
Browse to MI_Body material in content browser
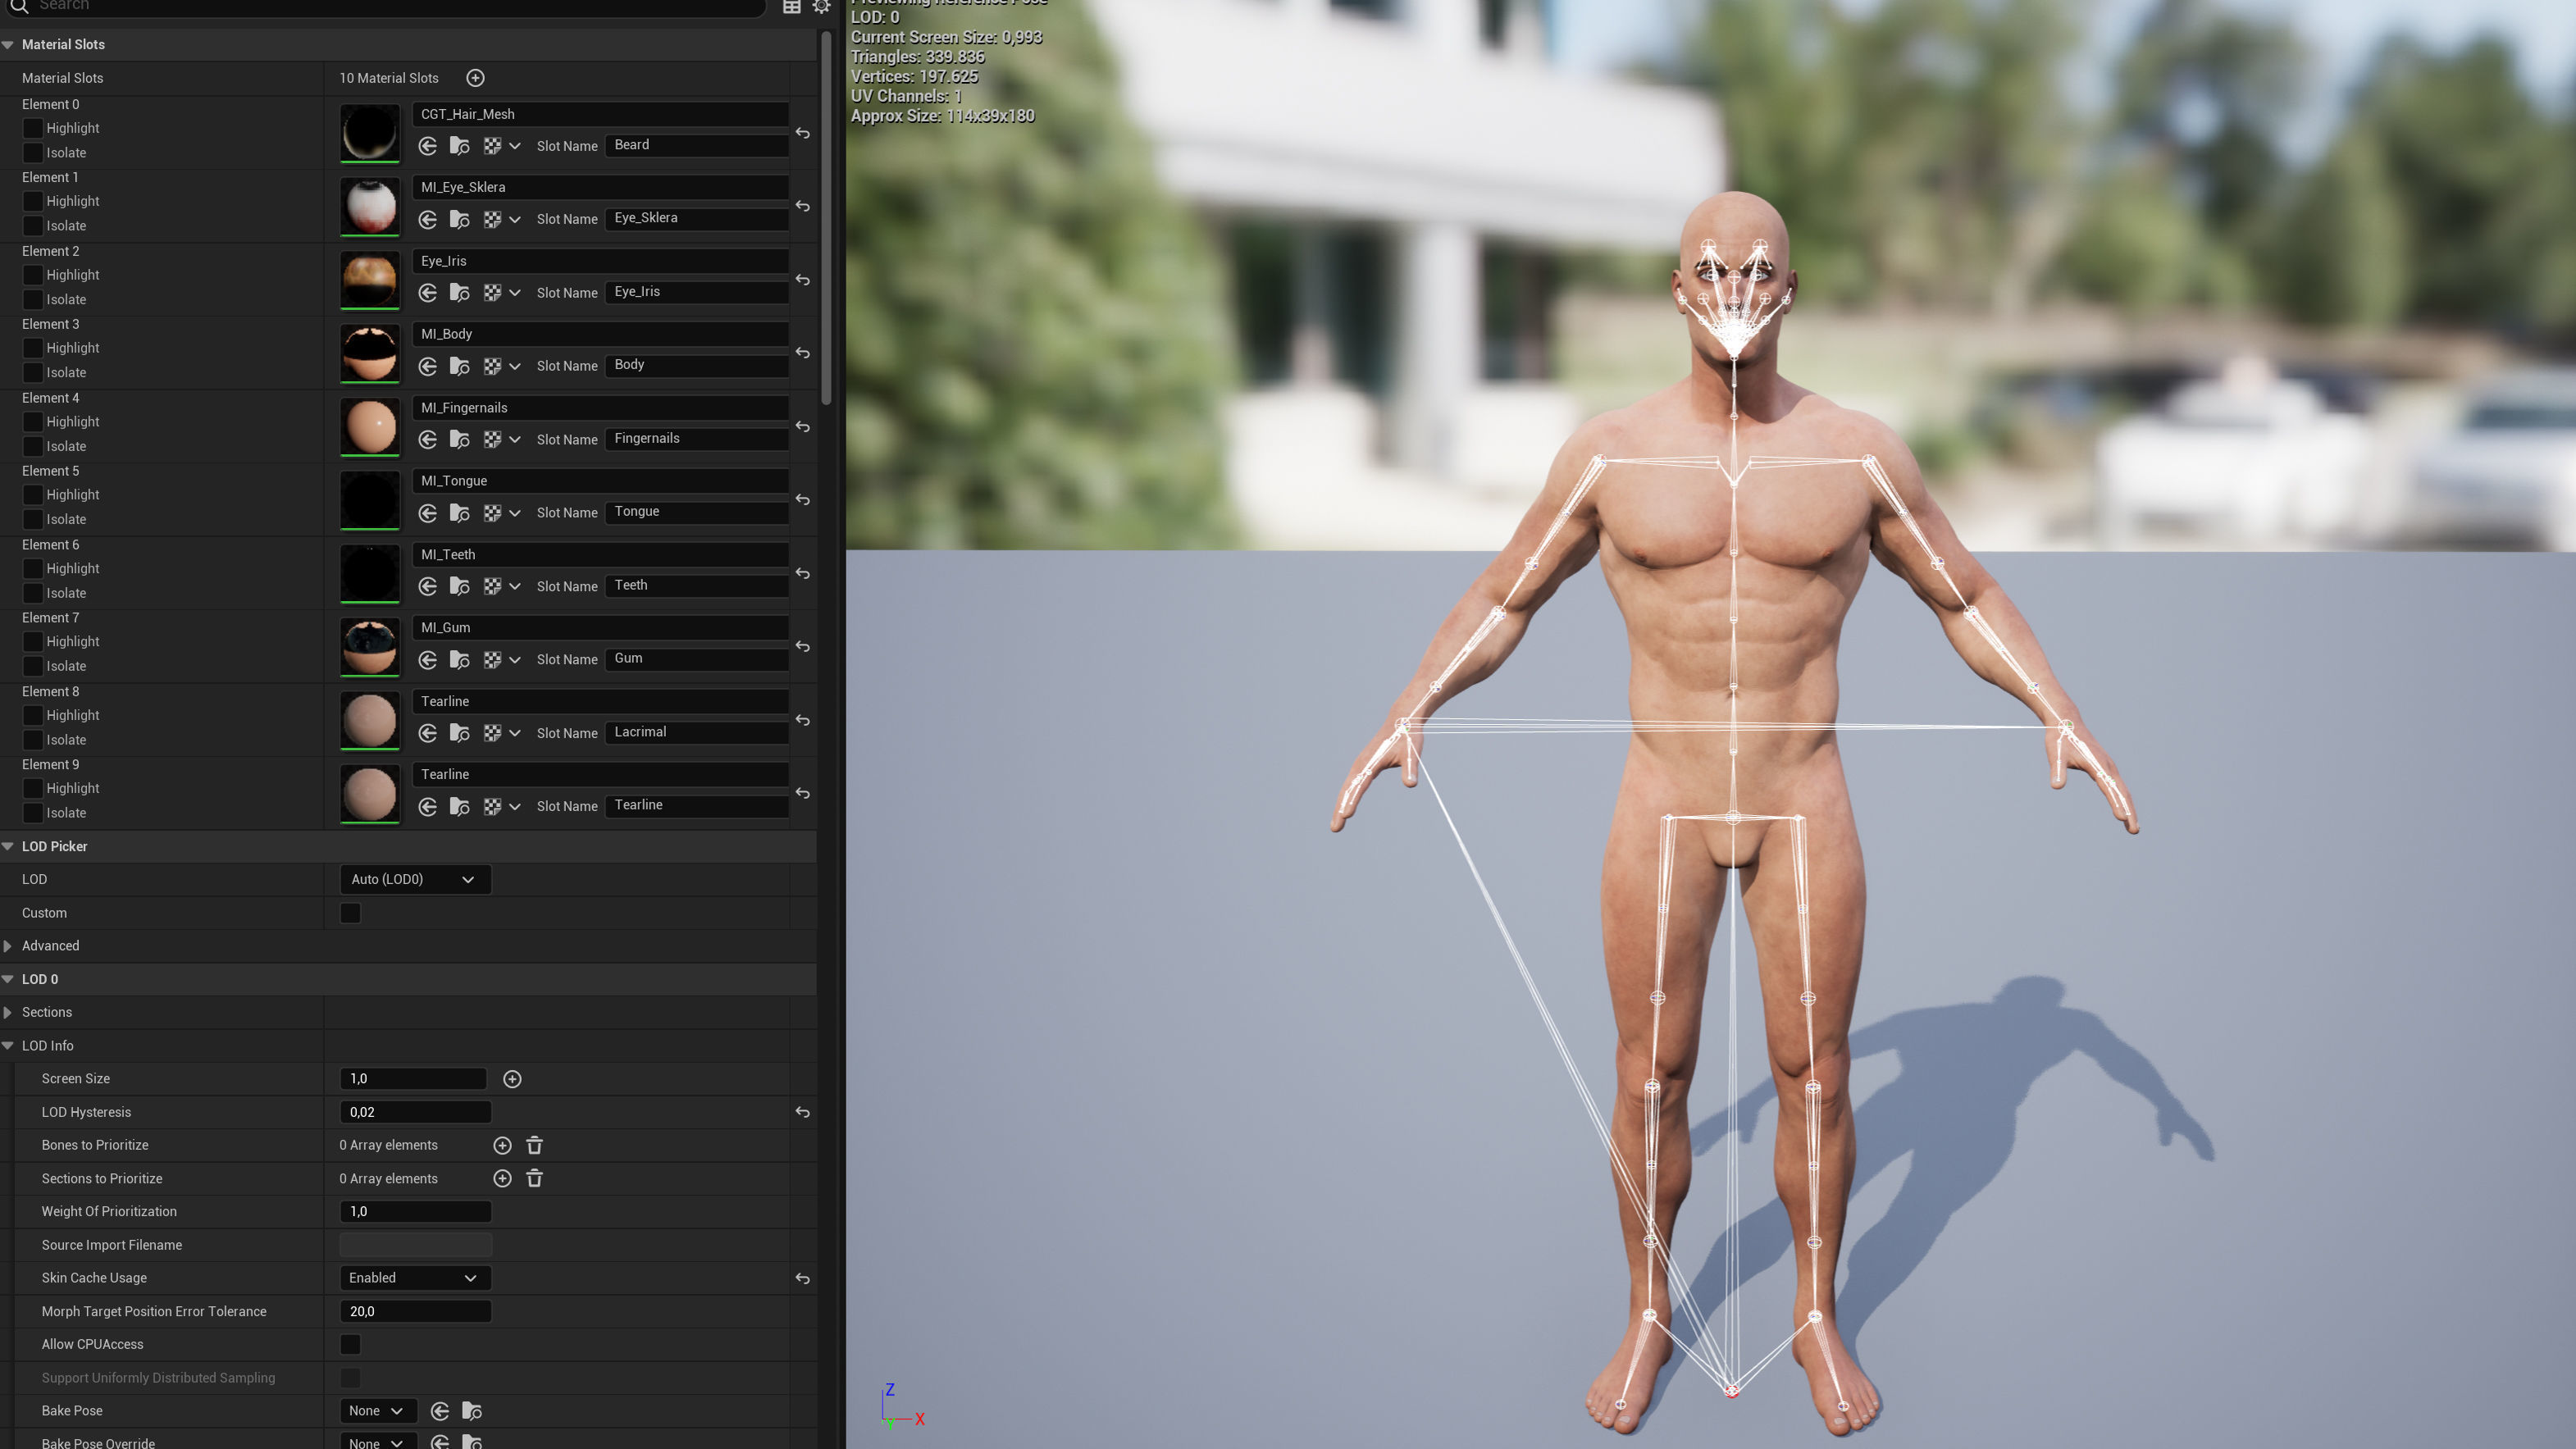[460, 366]
